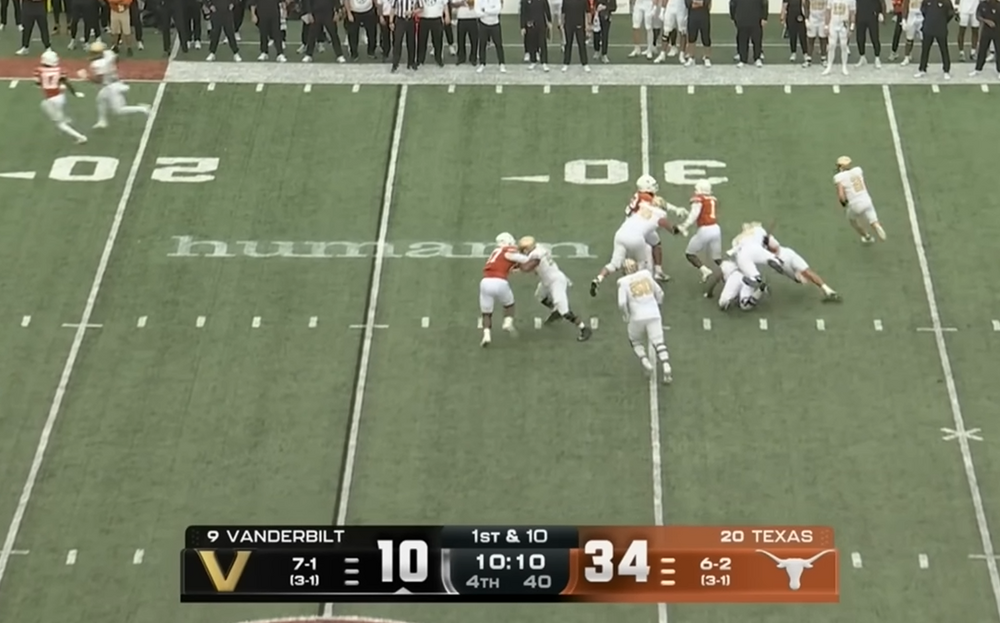Click the X hash marker on field
The height and width of the screenshot is (623, 1000).
click(x=962, y=434)
